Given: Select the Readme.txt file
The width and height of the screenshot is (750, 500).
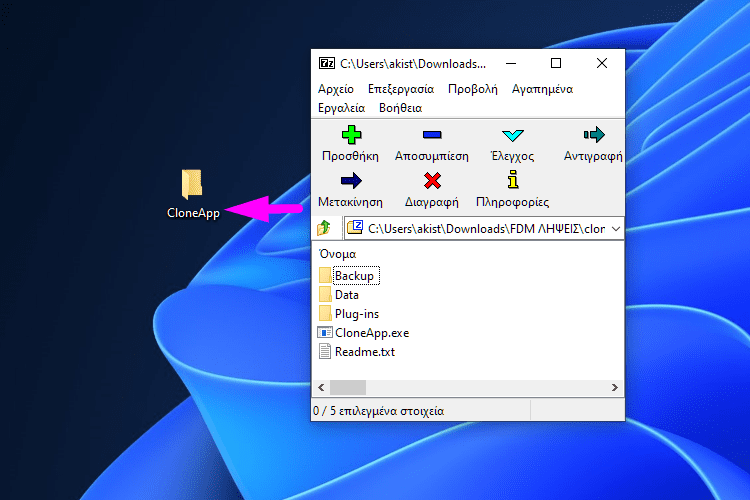Looking at the screenshot, I should tap(364, 352).
